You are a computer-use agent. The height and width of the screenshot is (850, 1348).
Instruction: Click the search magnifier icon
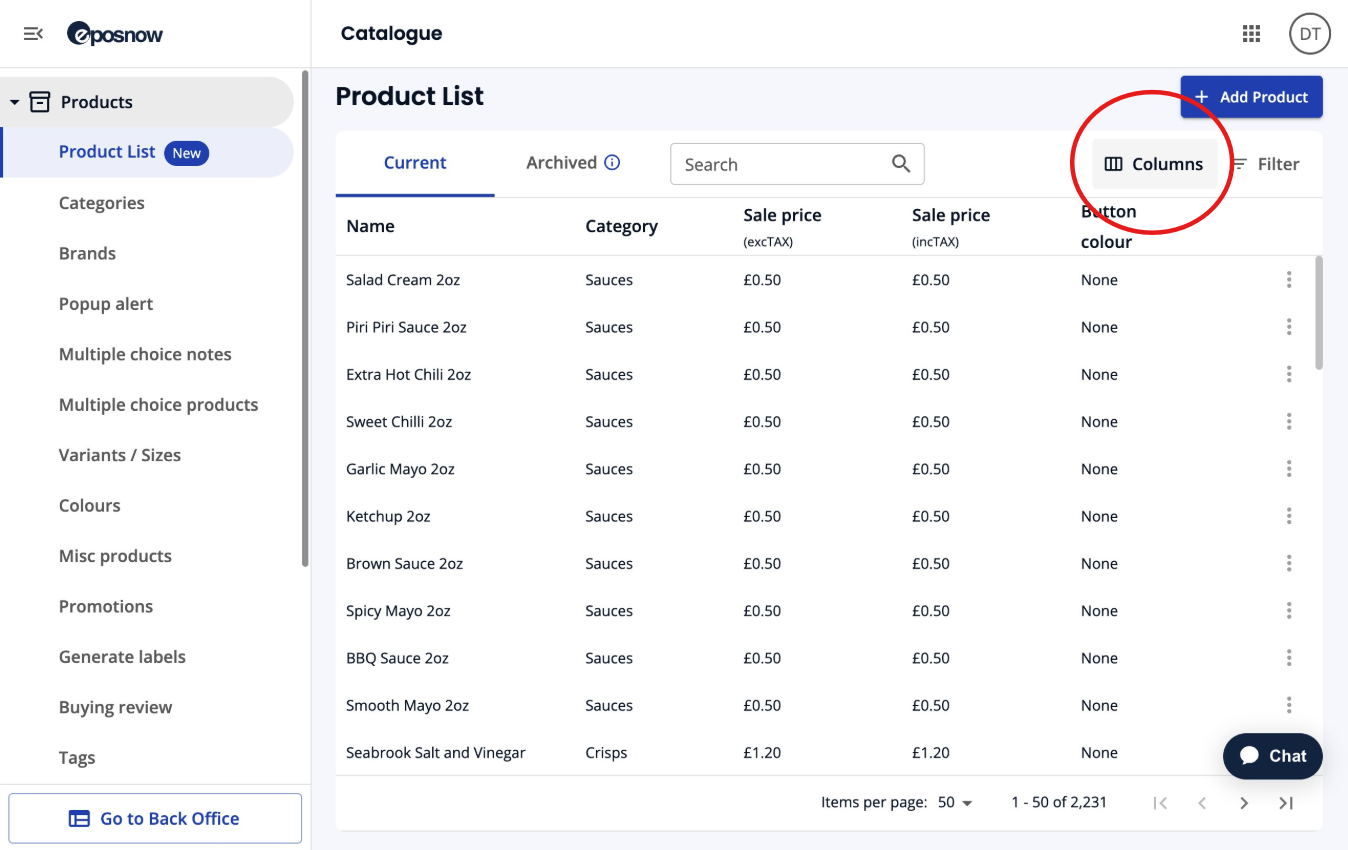901,164
